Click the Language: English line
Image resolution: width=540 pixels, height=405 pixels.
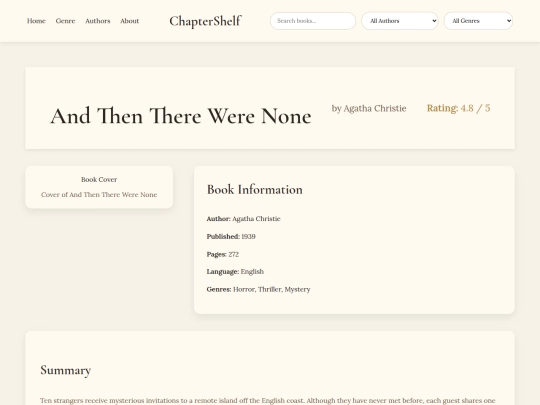click(235, 271)
